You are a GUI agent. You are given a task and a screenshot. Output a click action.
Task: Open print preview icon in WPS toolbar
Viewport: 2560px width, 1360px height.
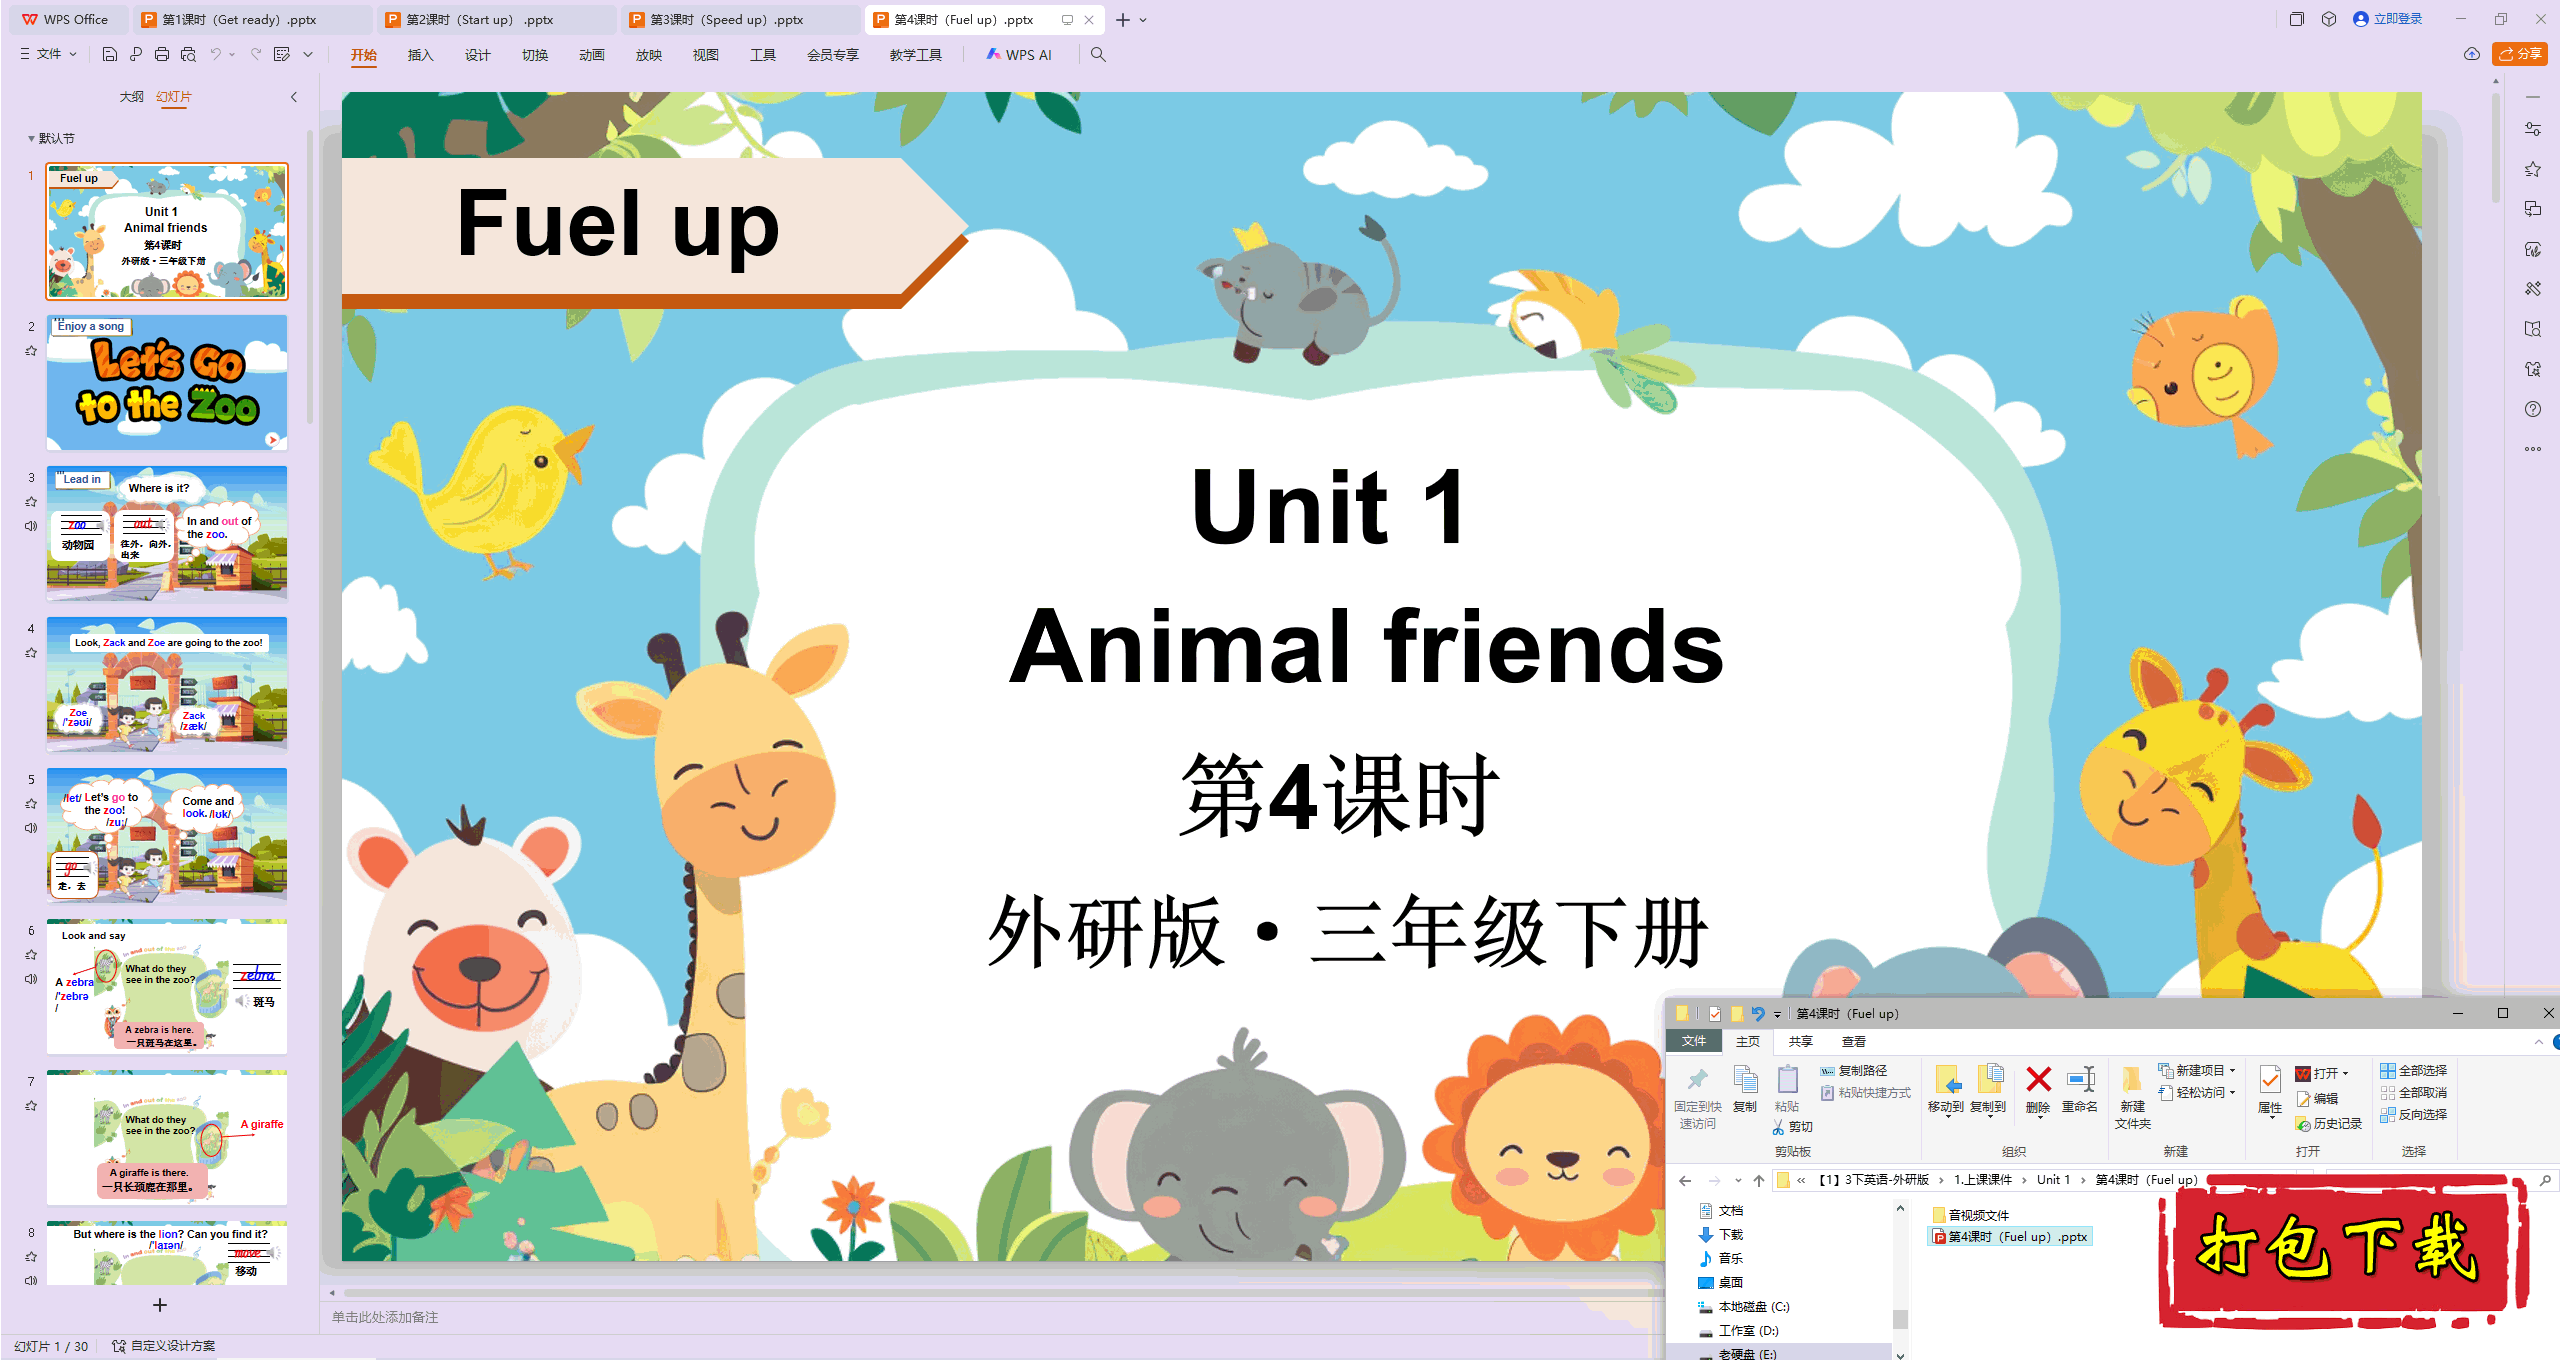[x=188, y=54]
